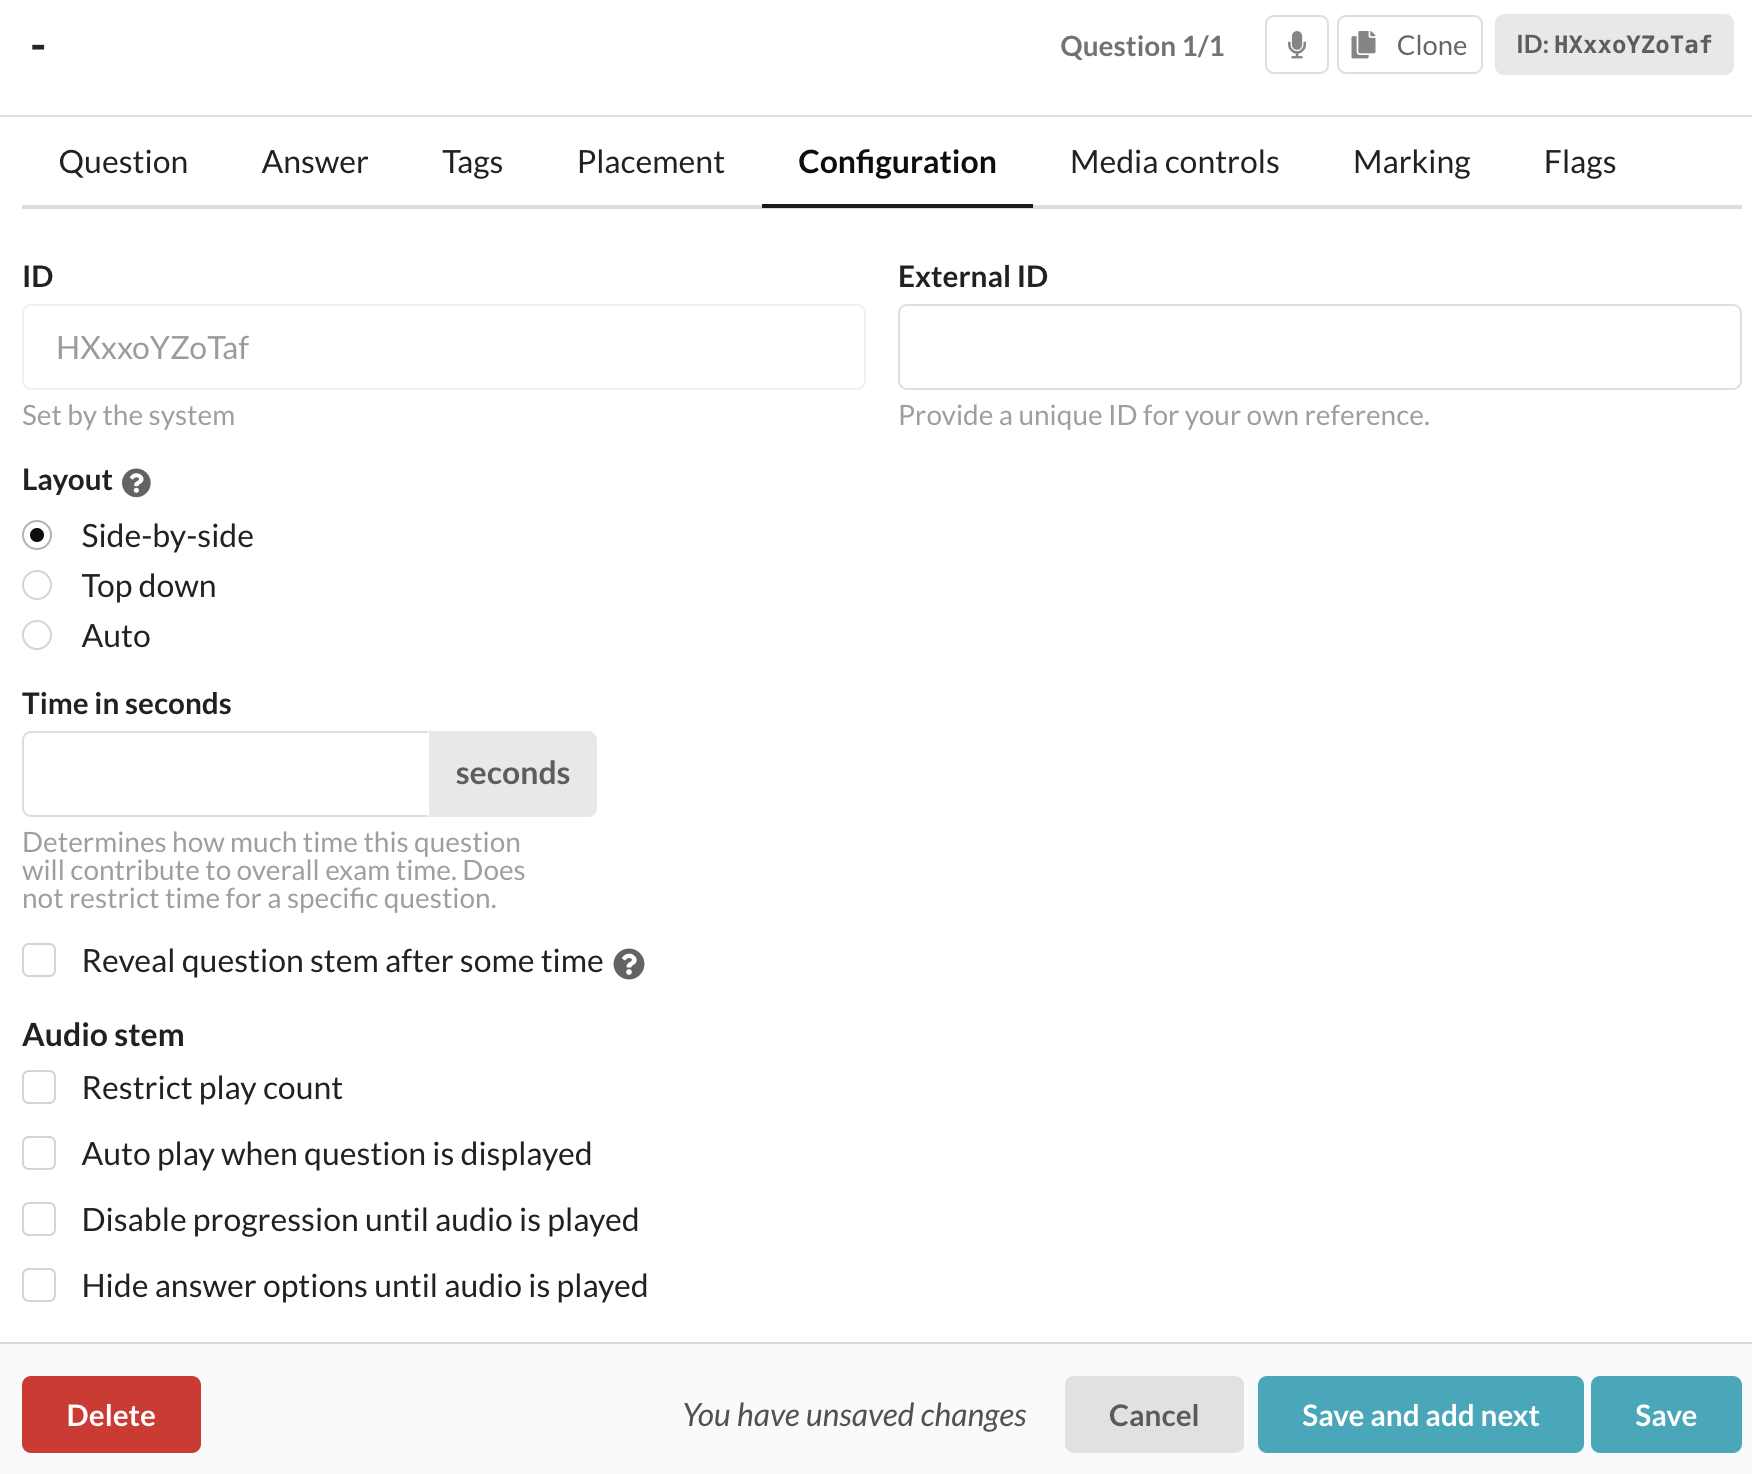Click Save and add next

1420,1415
